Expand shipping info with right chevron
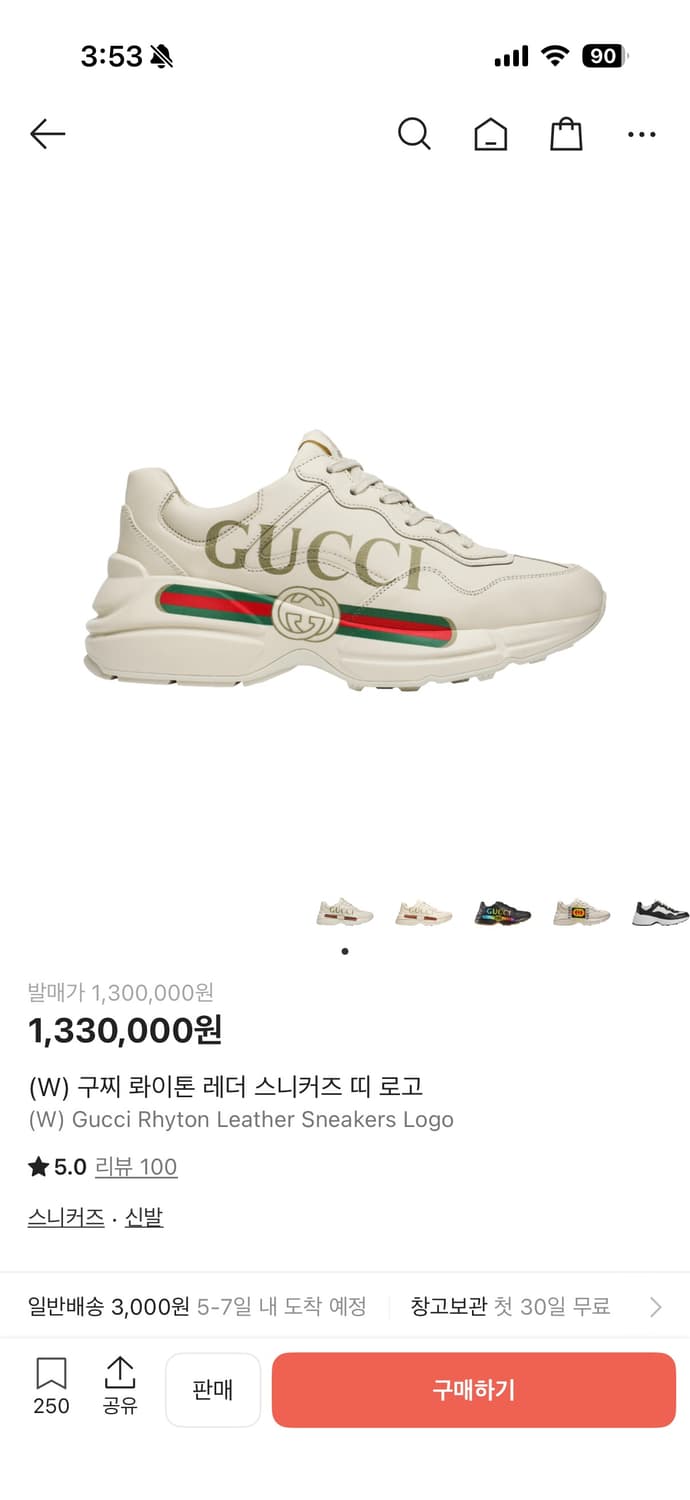Screen dimensions: 690x1500 coord(656,1307)
